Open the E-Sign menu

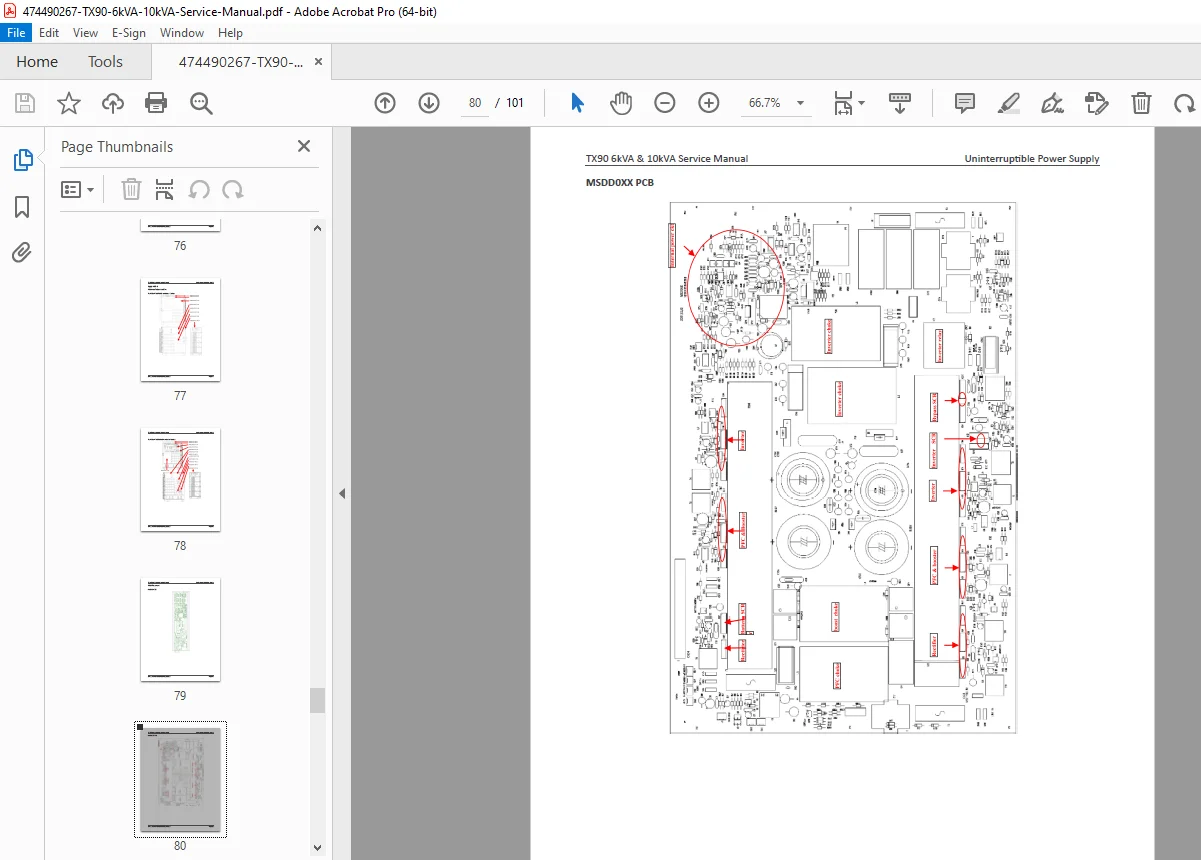[x=129, y=32]
